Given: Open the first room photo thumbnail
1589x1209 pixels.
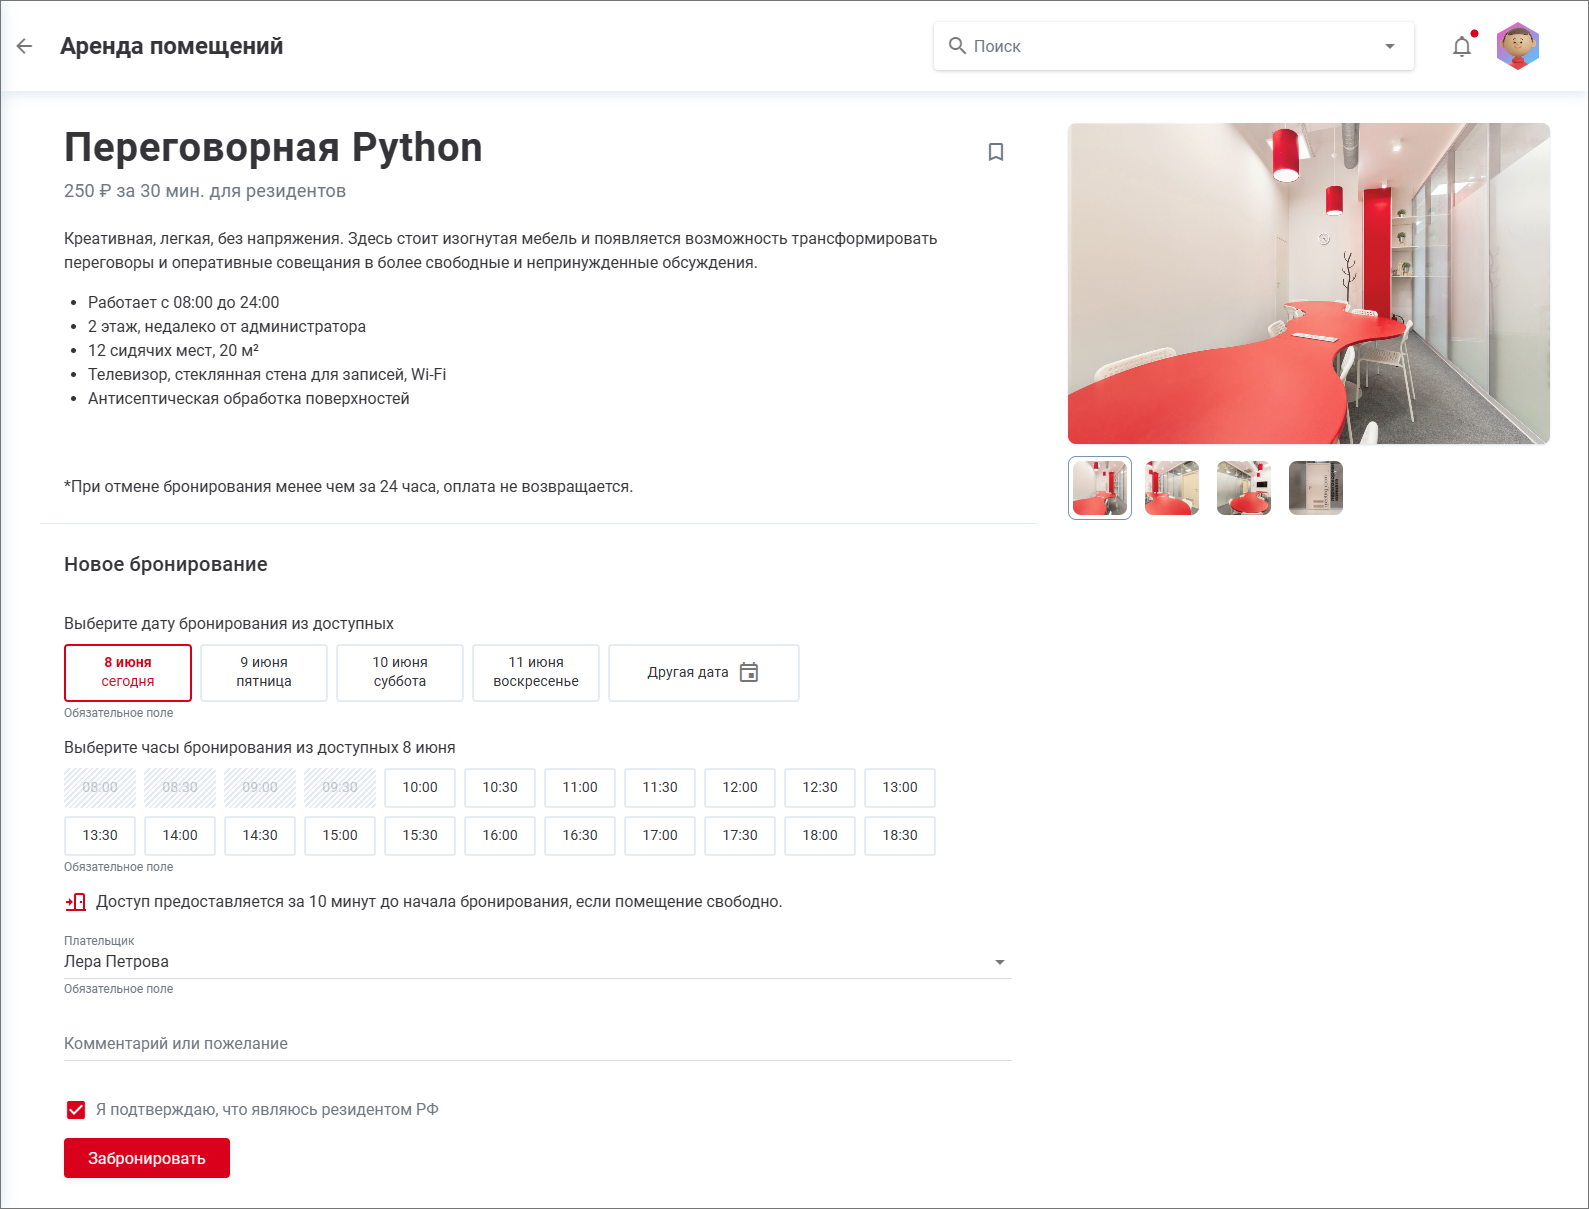Looking at the screenshot, I should tap(1100, 488).
